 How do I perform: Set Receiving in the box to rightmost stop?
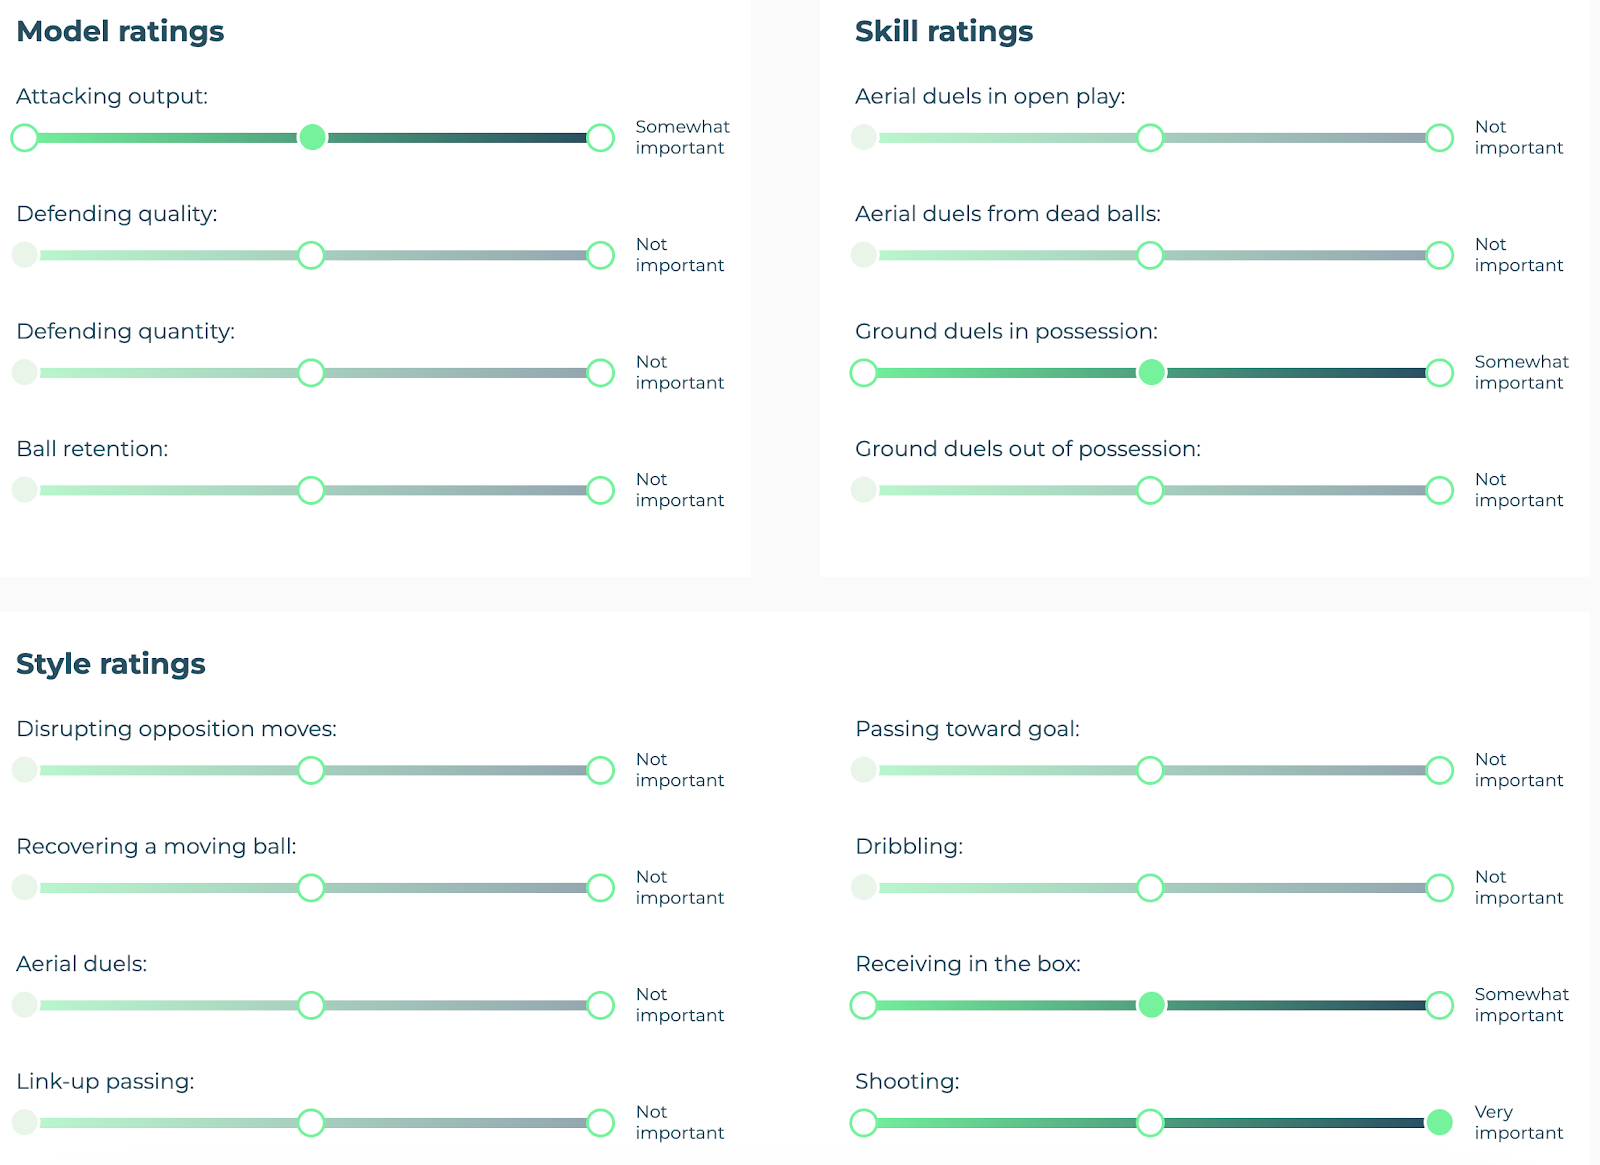[x=1439, y=1005]
